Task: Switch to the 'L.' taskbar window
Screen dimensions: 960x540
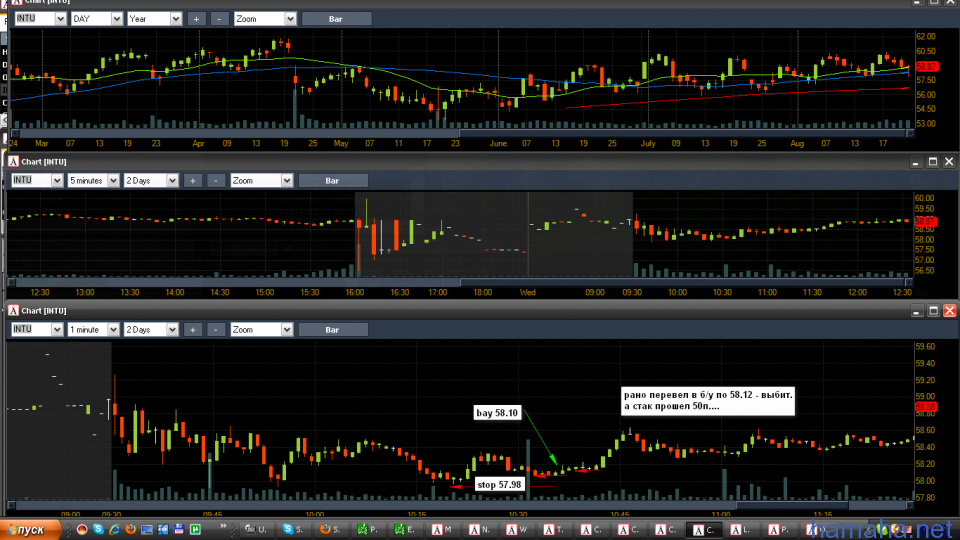Action: [741, 530]
